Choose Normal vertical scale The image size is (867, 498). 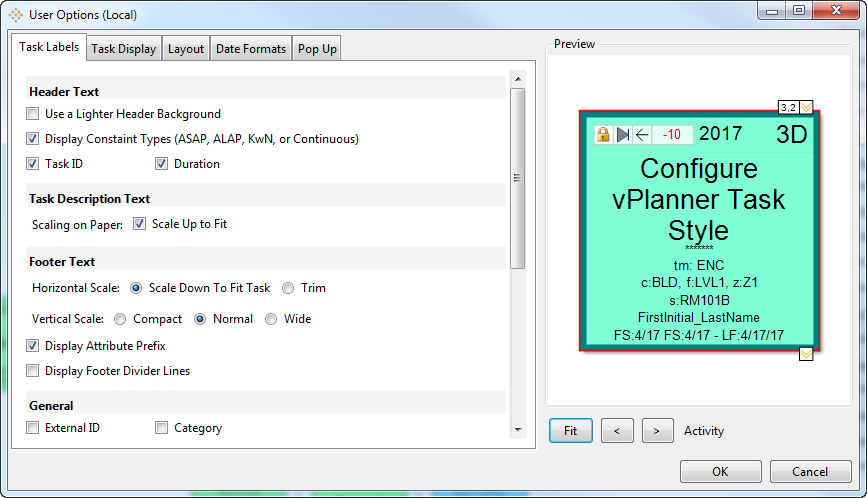(x=200, y=319)
